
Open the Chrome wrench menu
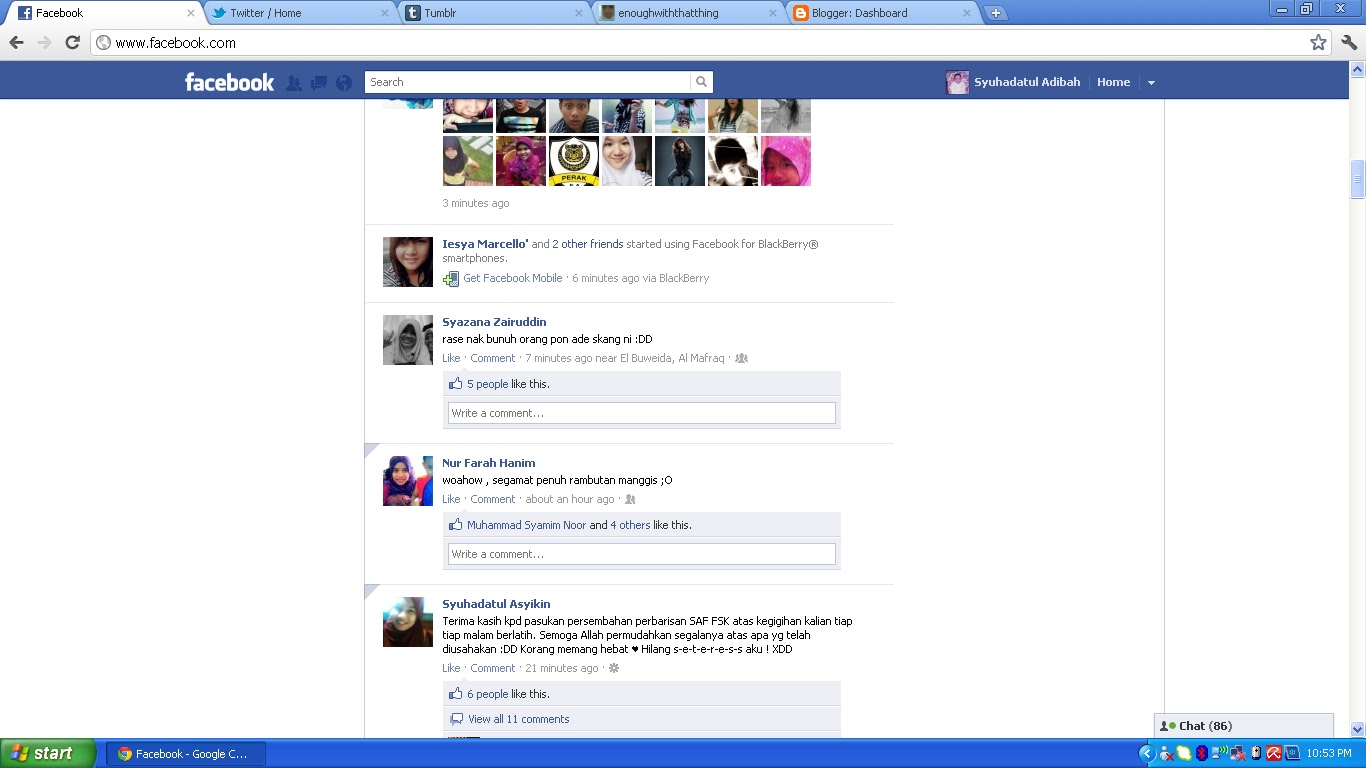pyautogui.click(x=1349, y=42)
